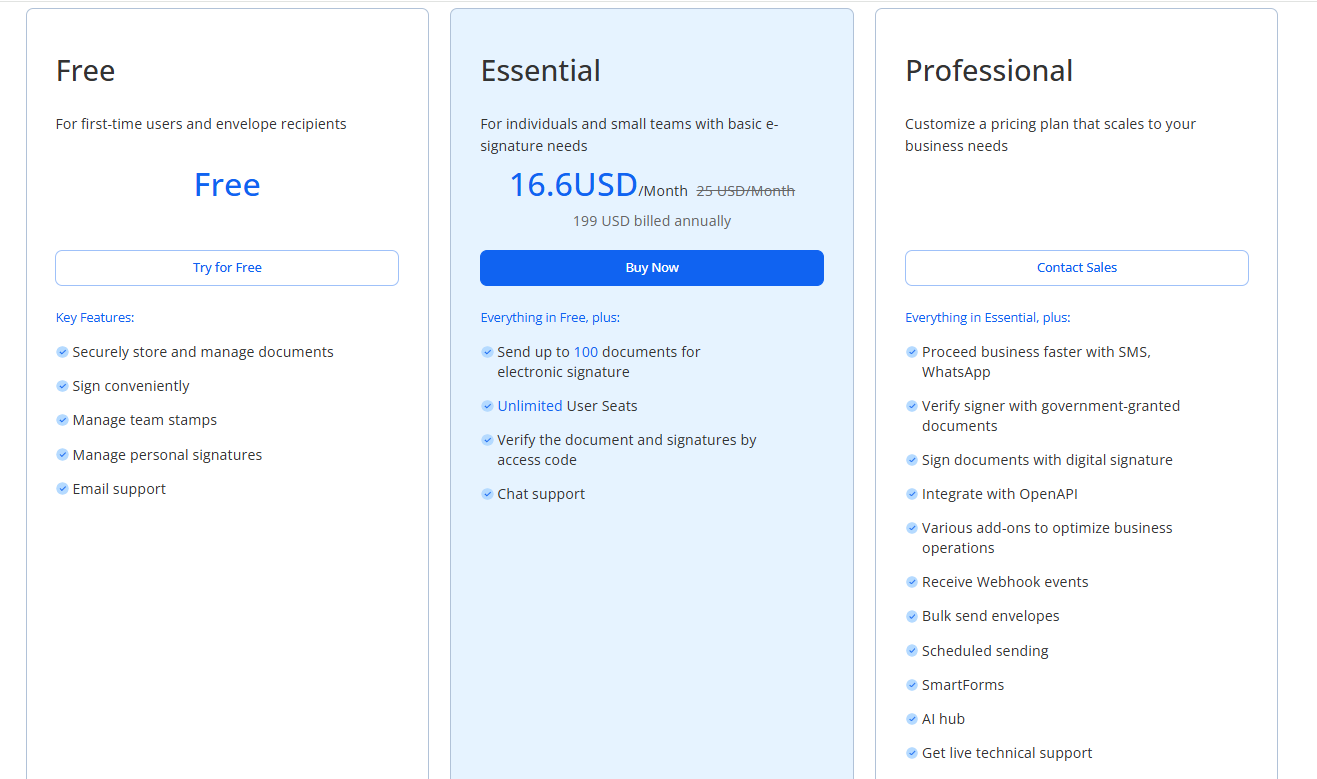The width and height of the screenshot is (1317, 779).
Task: Click checkmark icon beside Manage team stamps
Action: (62, 420)
